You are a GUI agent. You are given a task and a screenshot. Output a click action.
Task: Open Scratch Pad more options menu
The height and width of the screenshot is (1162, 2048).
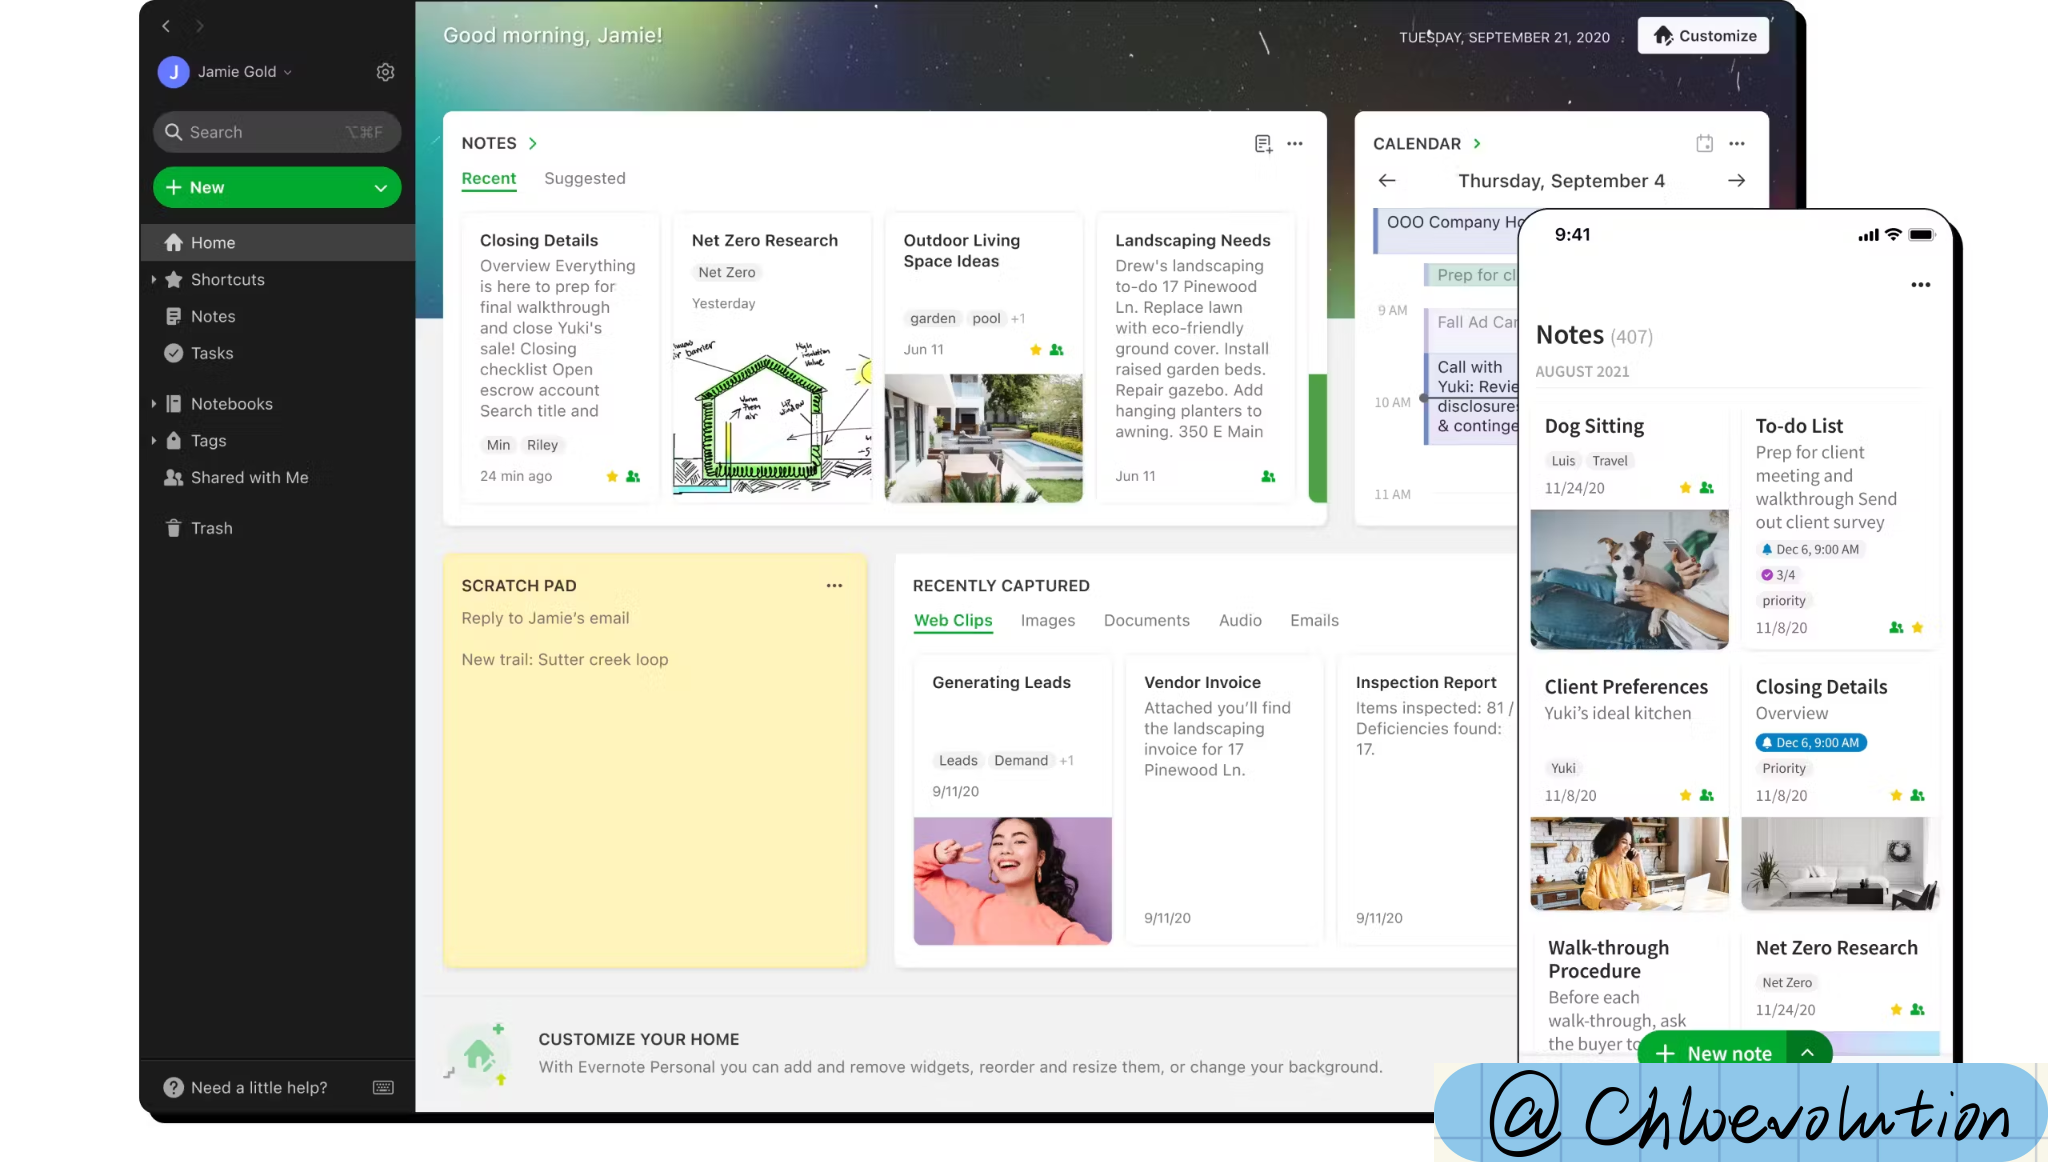[834, 586]
